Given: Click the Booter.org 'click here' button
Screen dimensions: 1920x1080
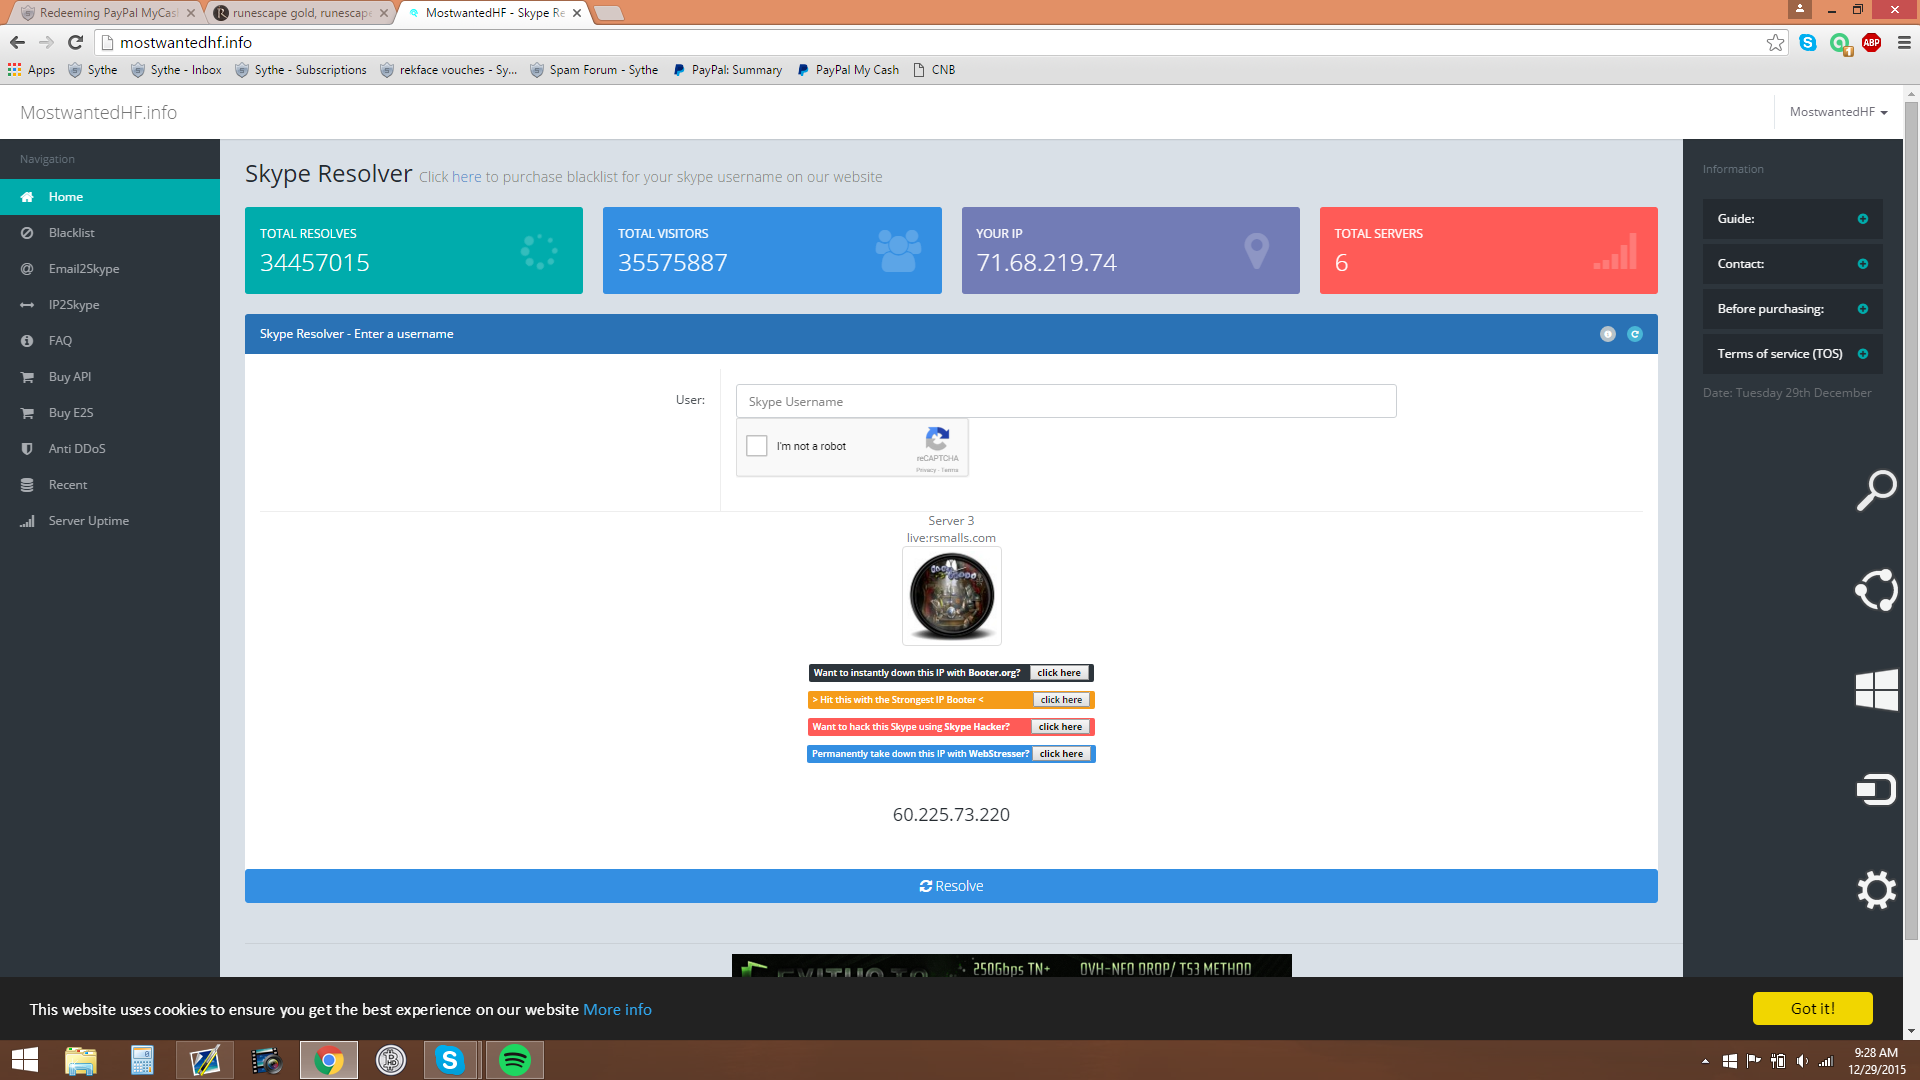Looking at the screenshot, I should click(x=1059, y=673).
